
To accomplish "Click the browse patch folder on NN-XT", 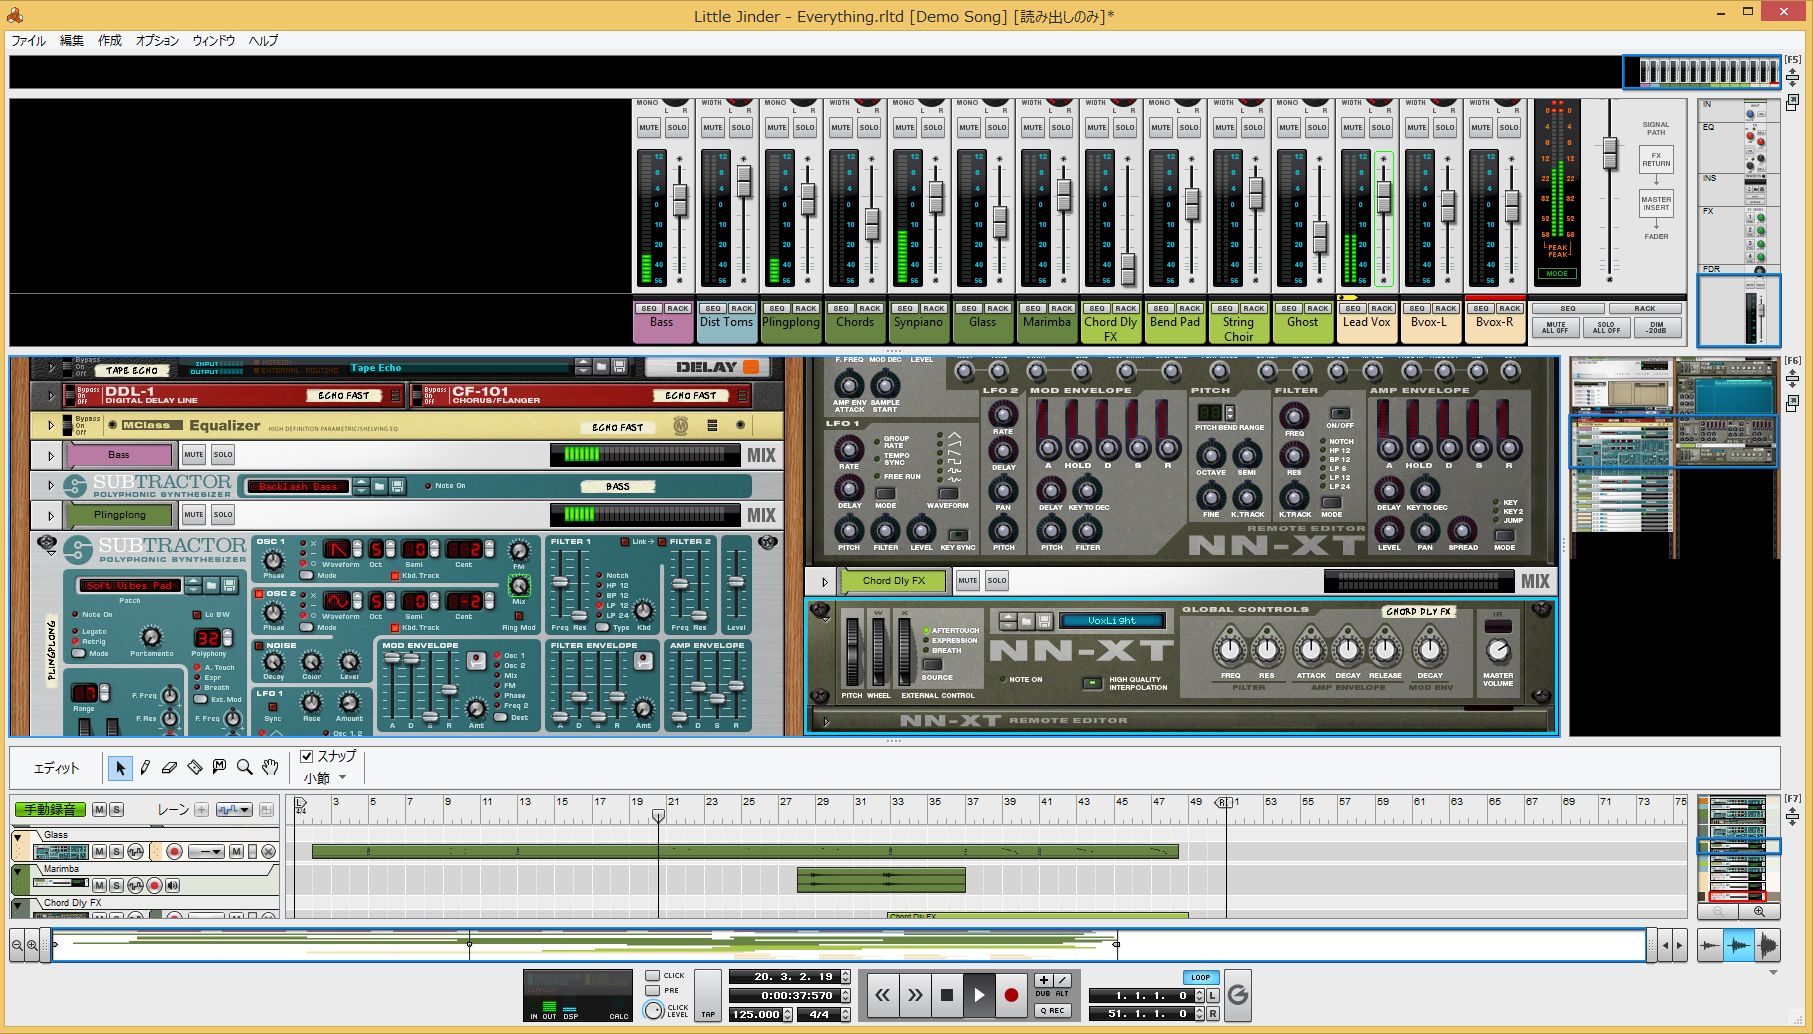I will [x=1026, y=621].
